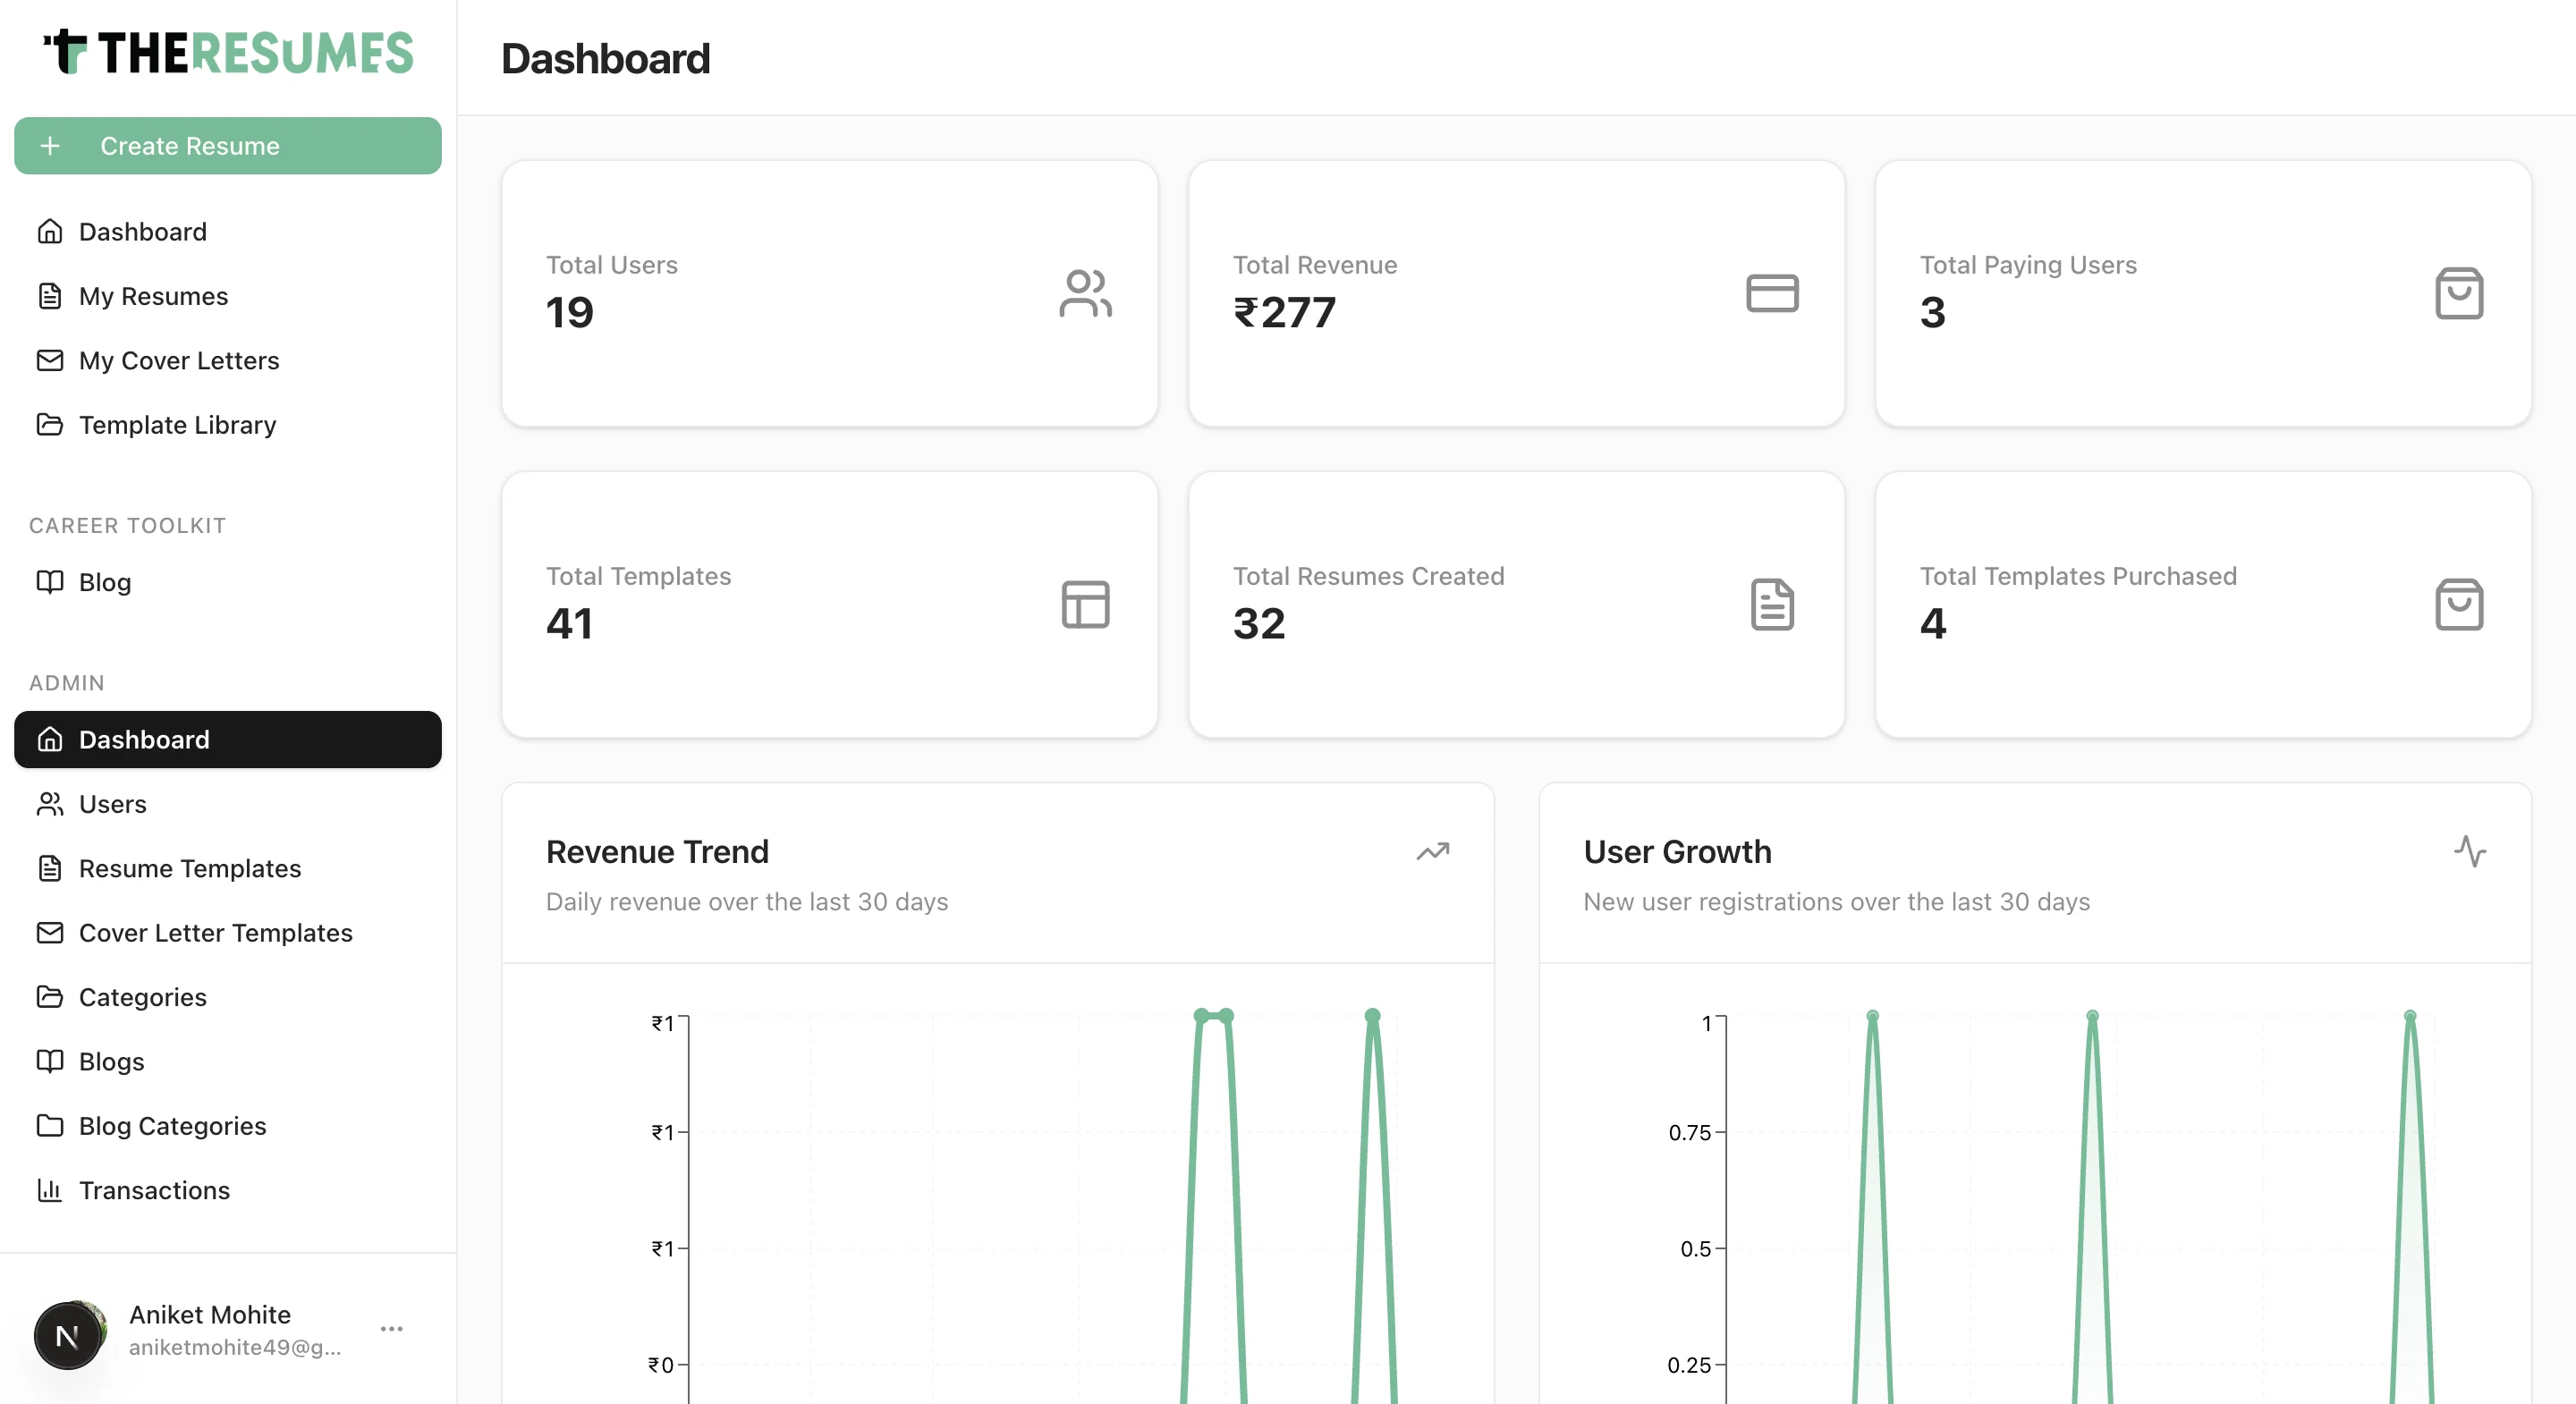Screen dimensions: 2576x1404
Task: Open the Template Library
Action: [177, 425]
